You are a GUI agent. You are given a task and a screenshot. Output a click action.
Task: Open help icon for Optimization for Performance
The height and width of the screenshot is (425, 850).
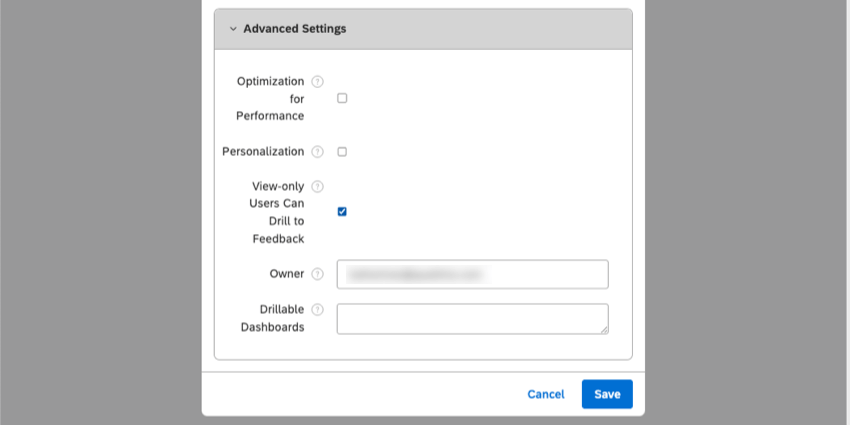318,81
